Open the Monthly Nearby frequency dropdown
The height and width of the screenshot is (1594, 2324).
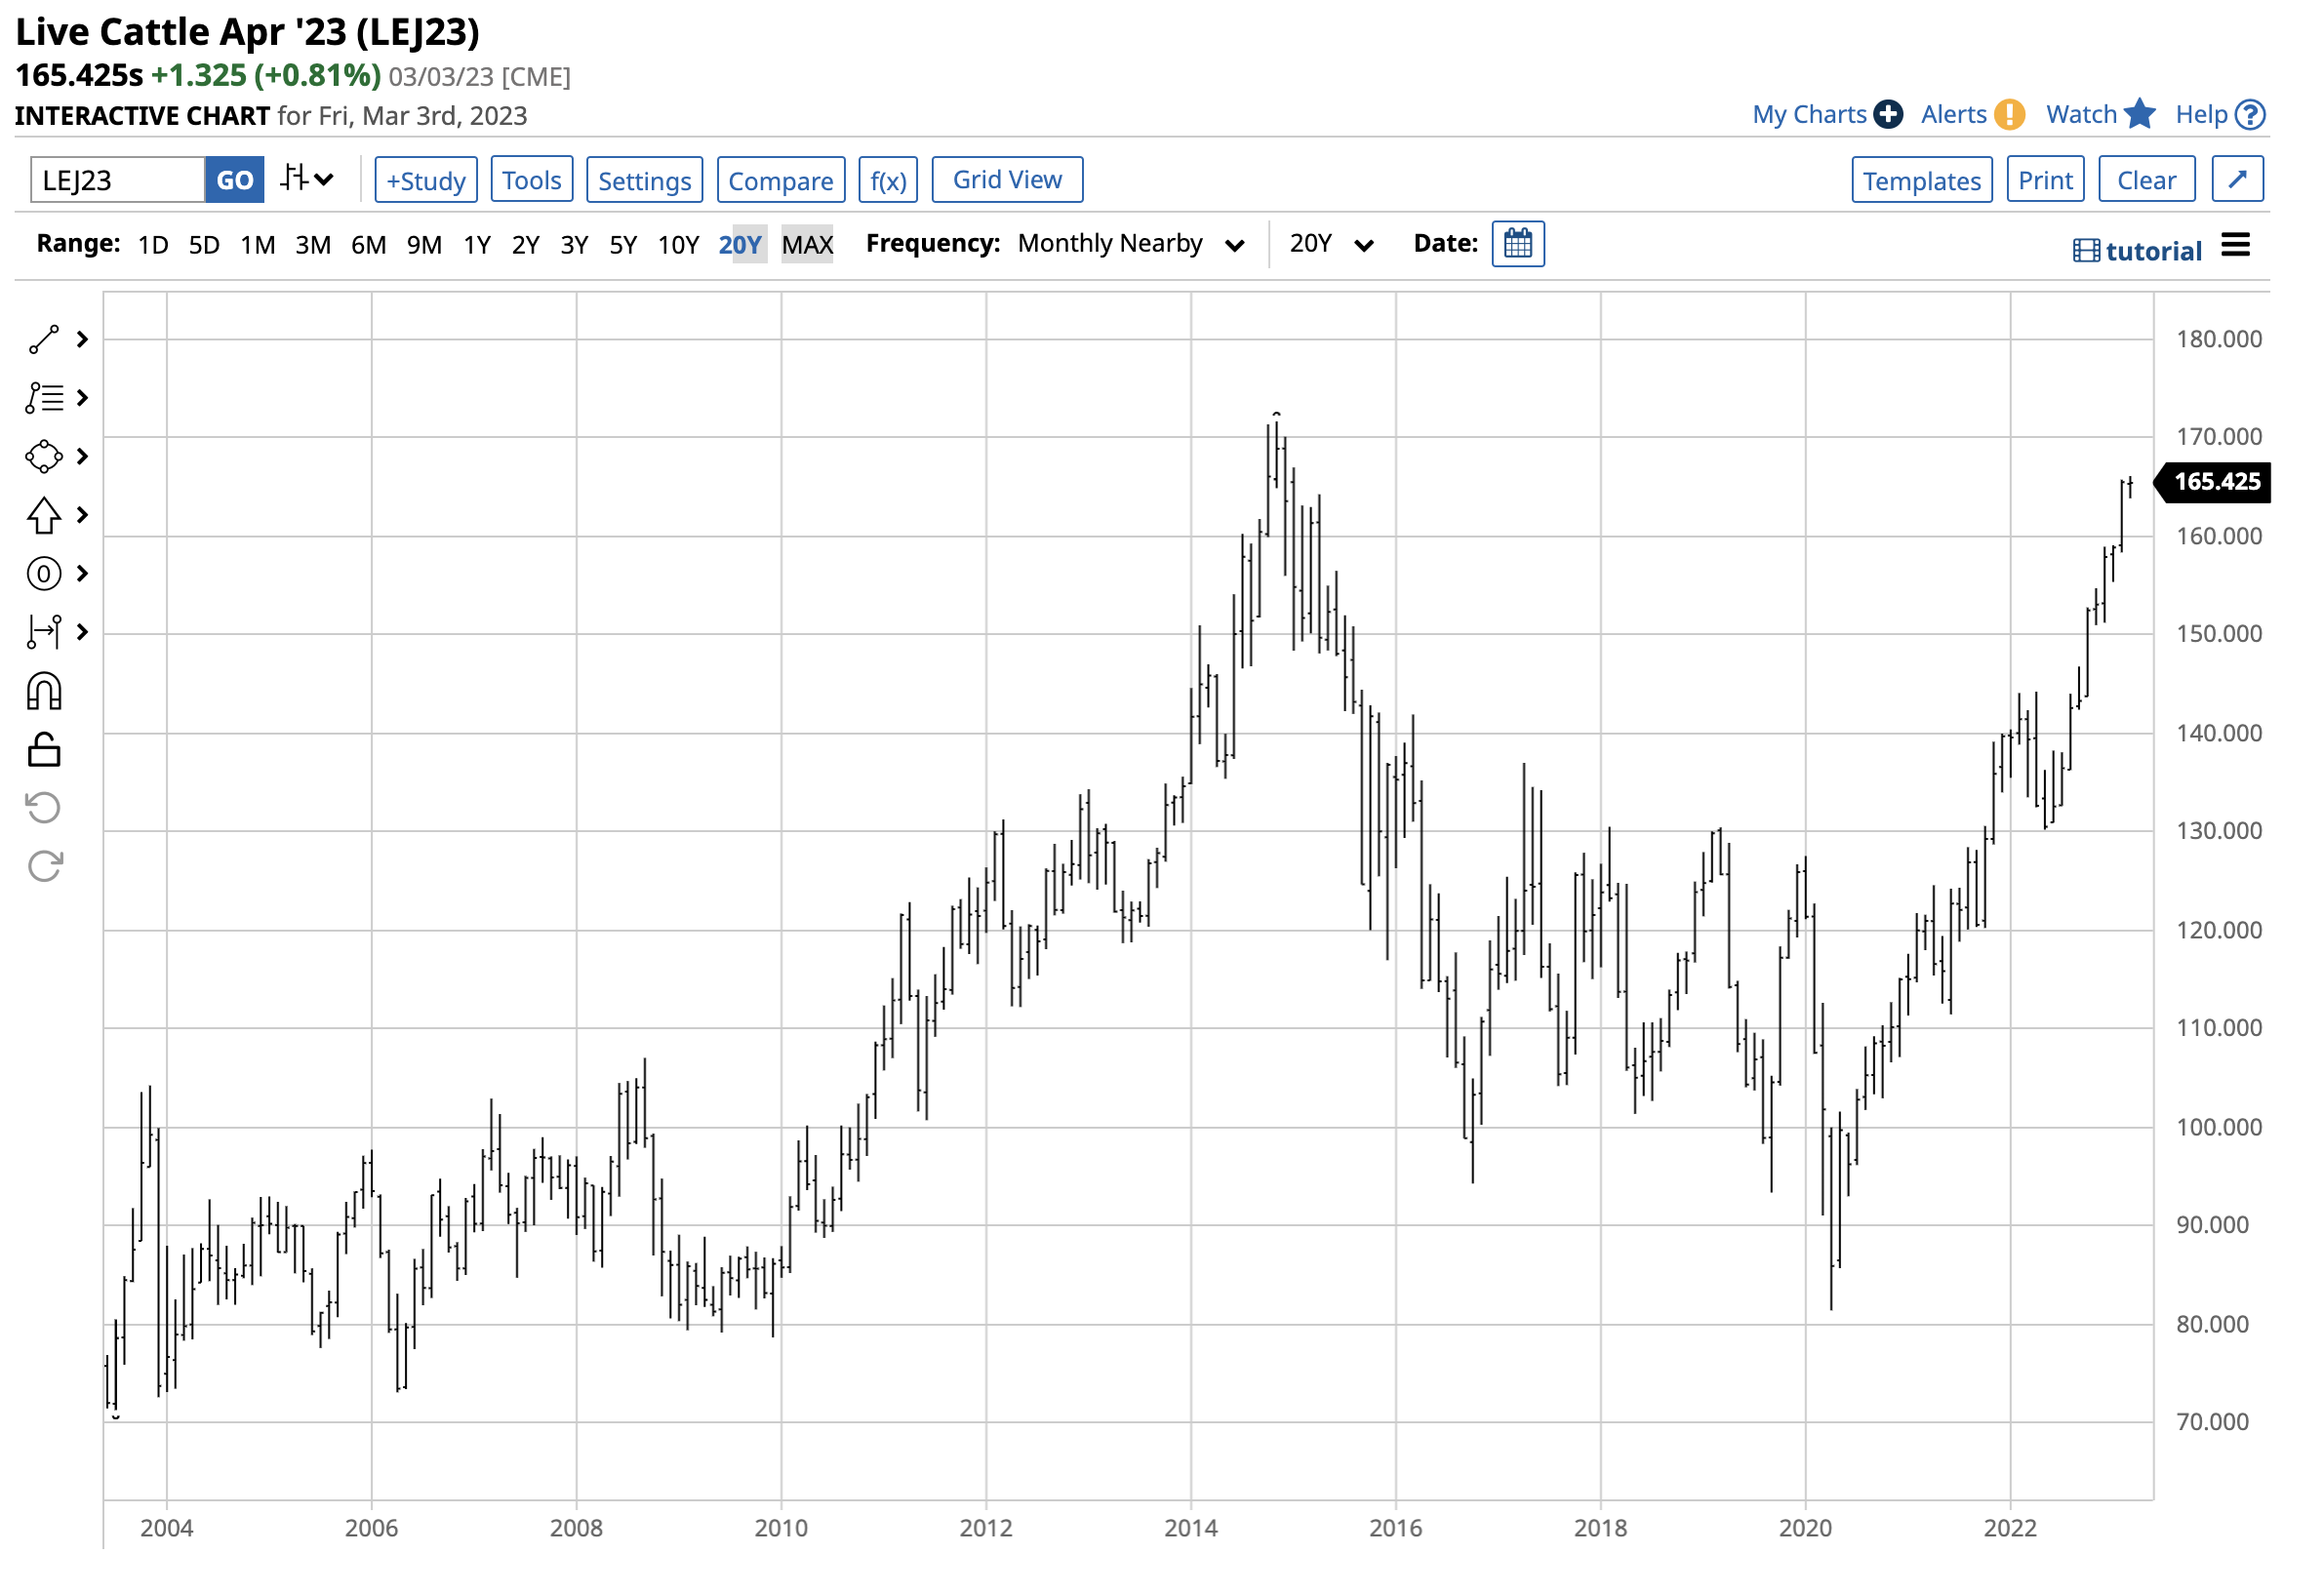click(1131, 244)
